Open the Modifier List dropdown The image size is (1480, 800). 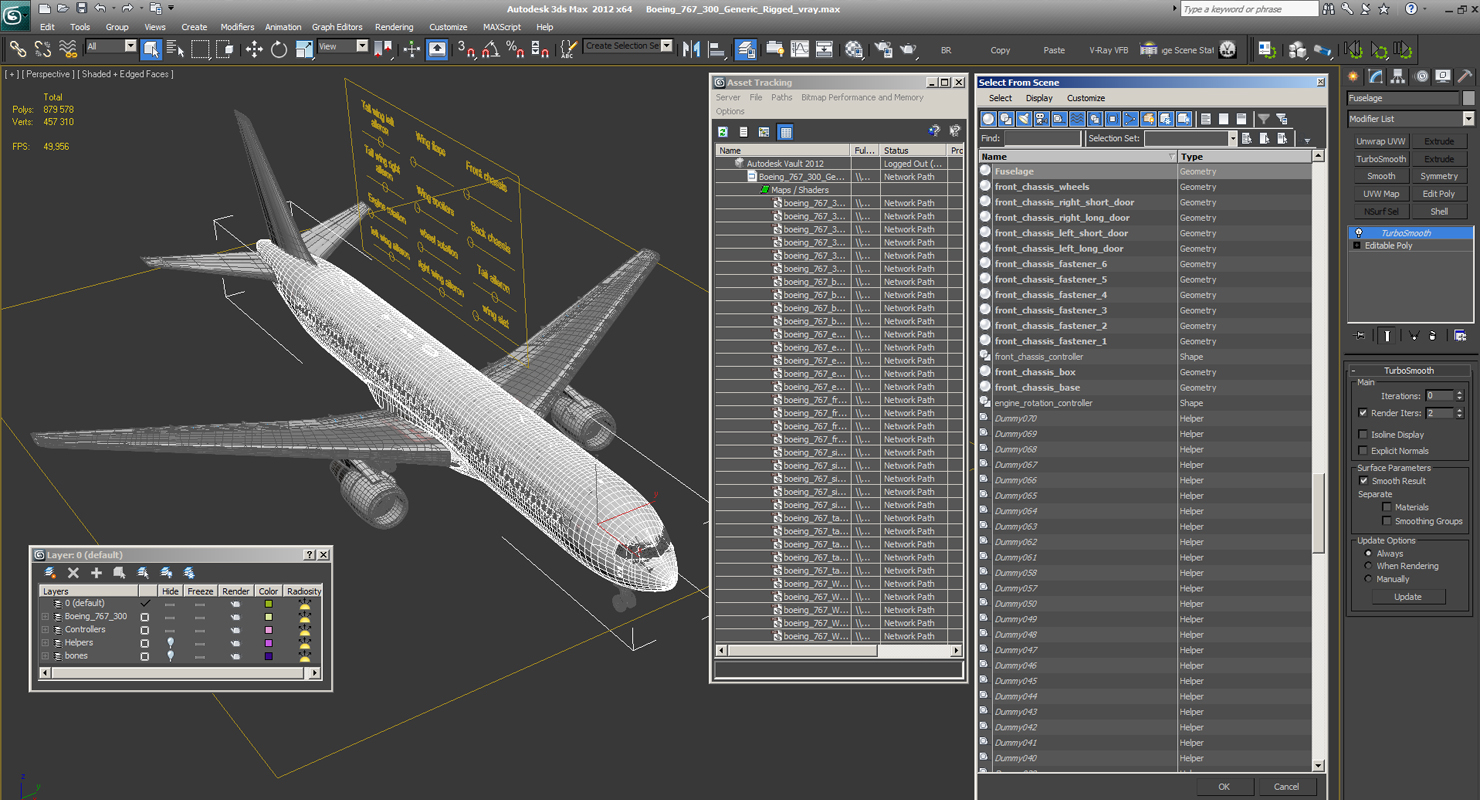coord(1411,119)
